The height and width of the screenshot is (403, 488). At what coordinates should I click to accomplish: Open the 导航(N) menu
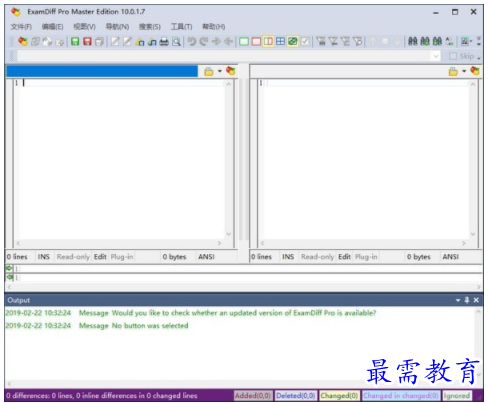point(117,27)
